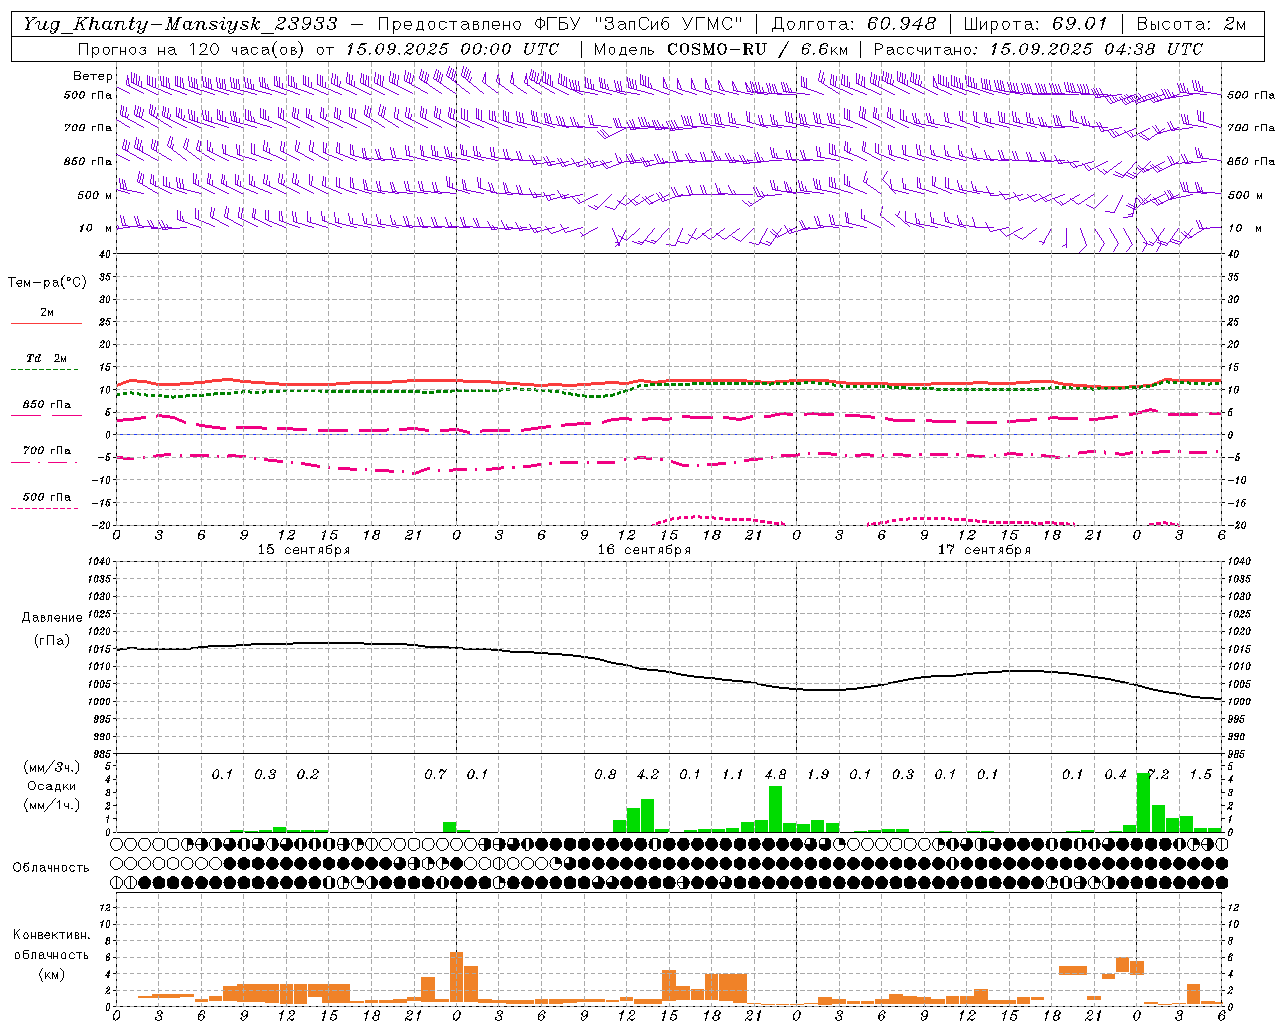Click the (мм/1ч.) unit label
This screenshot has width=1280, height=1024.
(52, 805)
